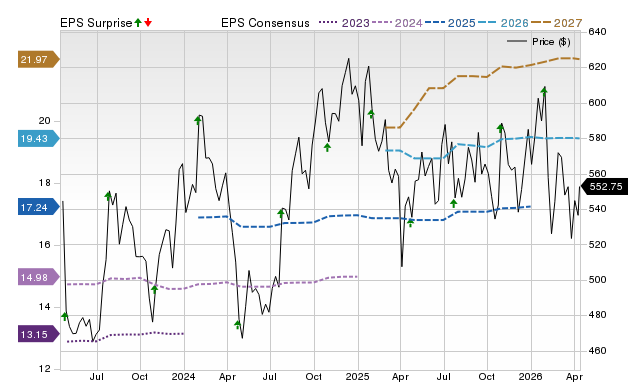The width and height of the screenshot is (640, 382).
Task: Click the surprise arrow at the early 2026 price peak
Action: point(544,91)
